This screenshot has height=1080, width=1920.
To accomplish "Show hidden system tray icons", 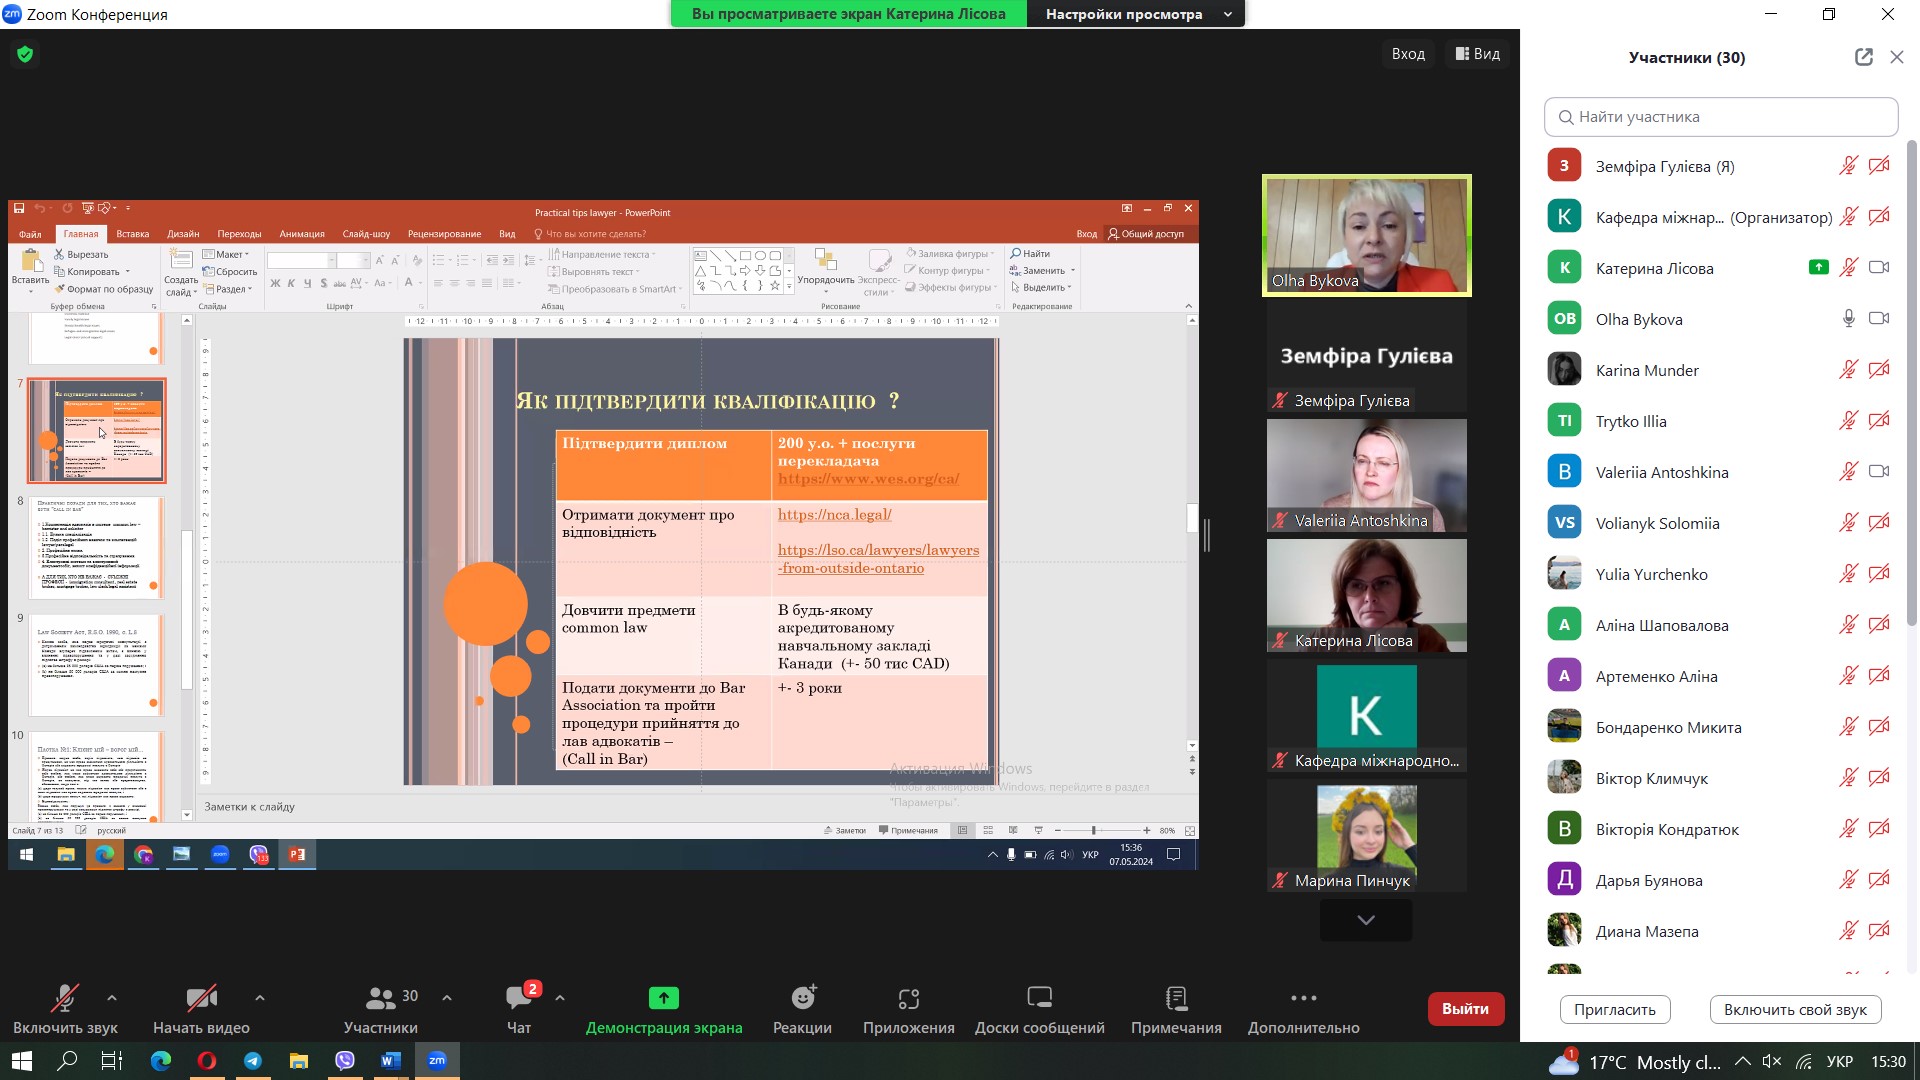I will point(1742,1062).
